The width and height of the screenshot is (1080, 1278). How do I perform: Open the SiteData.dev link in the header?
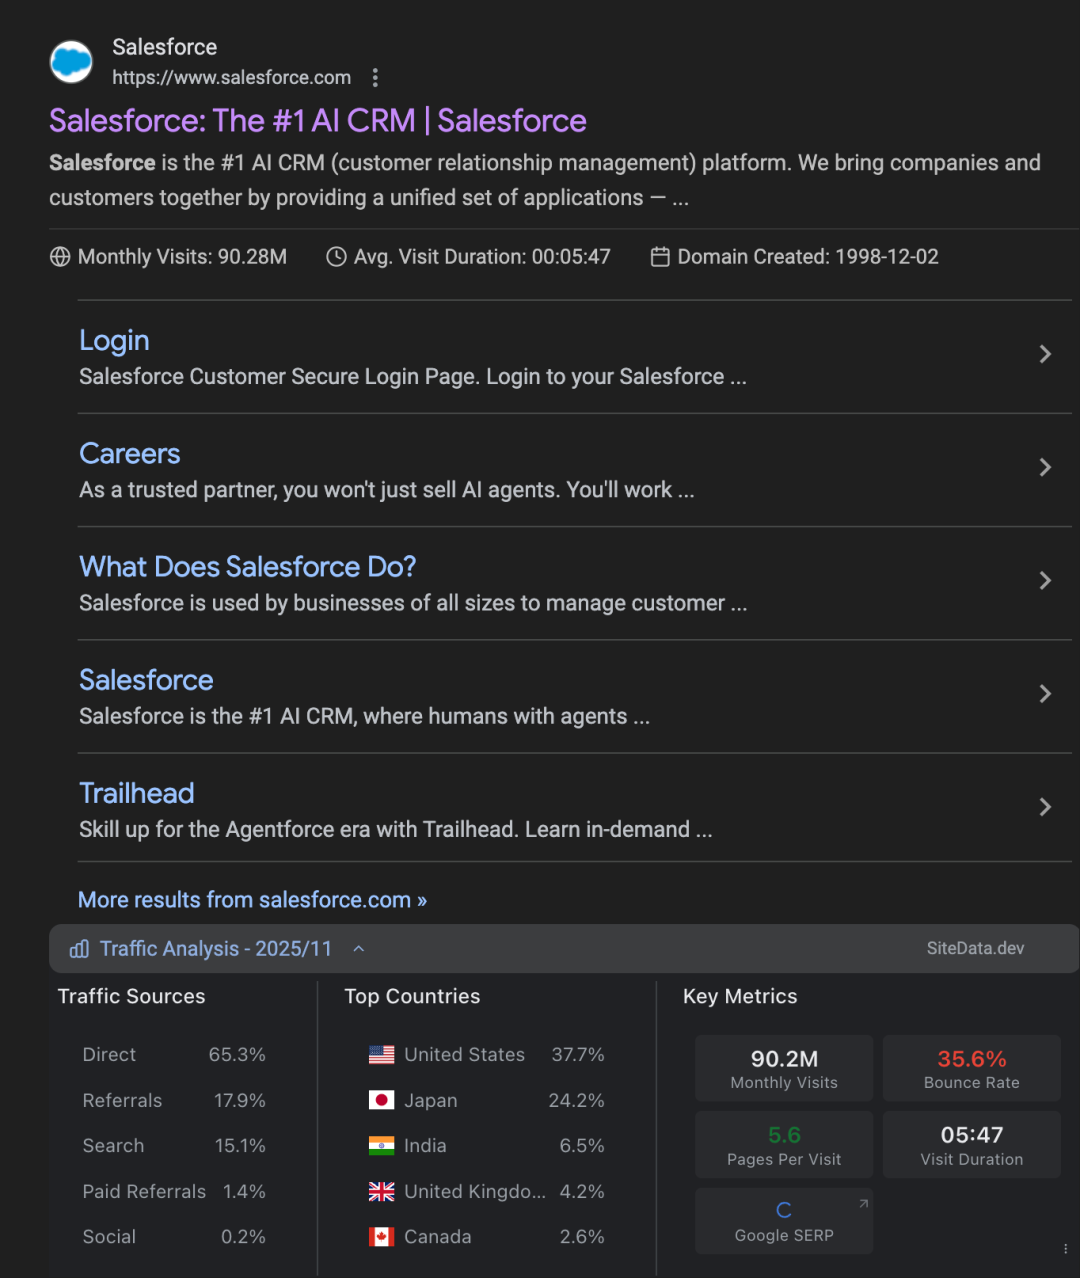coord(975,949)
